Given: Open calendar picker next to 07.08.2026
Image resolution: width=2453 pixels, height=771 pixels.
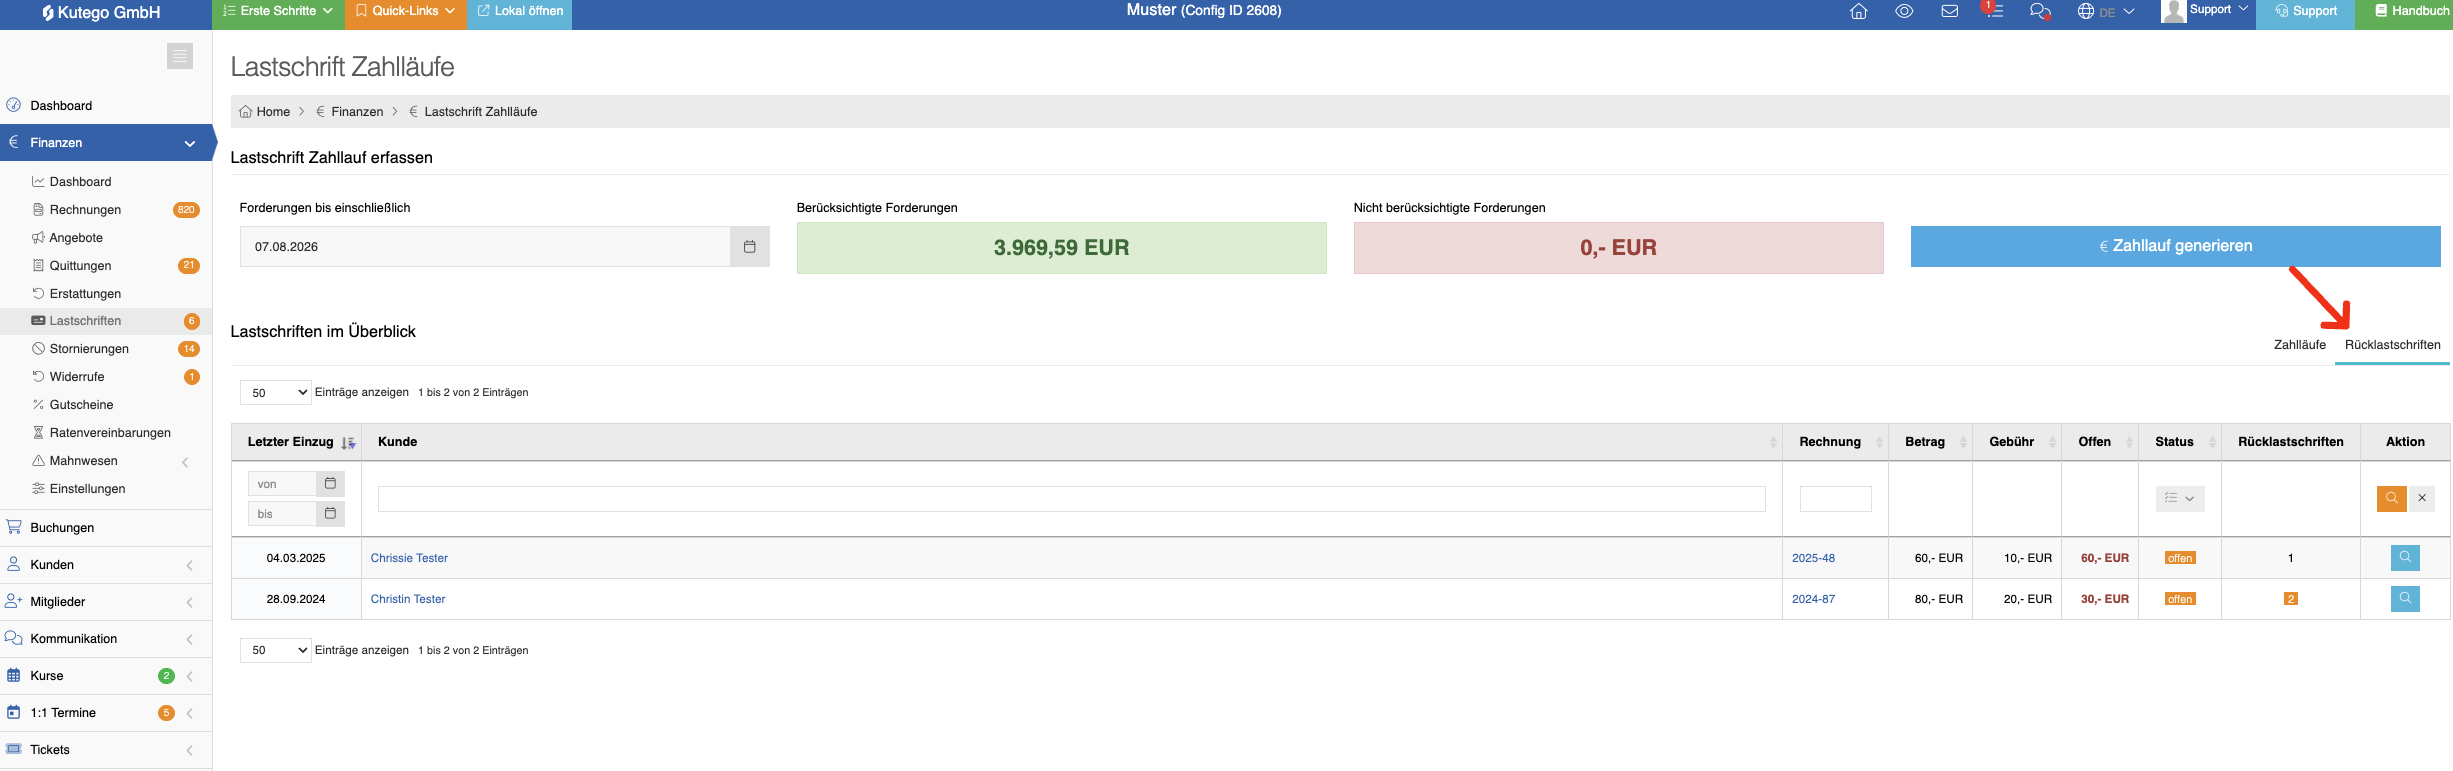Looking at the screenshot, I should coord(750,247).
